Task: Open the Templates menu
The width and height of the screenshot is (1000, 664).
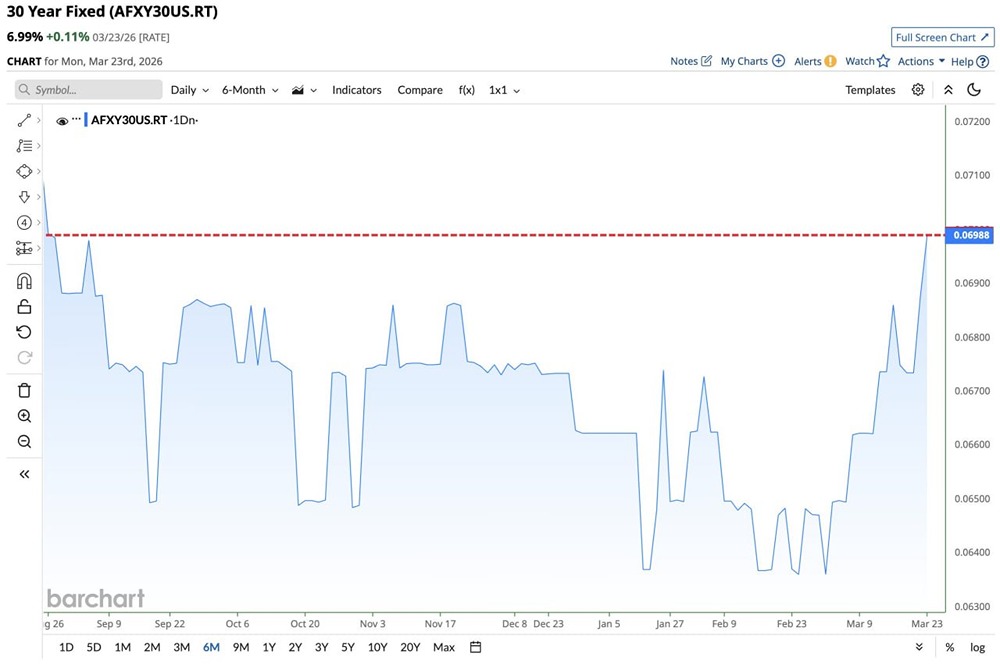Action: point(870,90)
